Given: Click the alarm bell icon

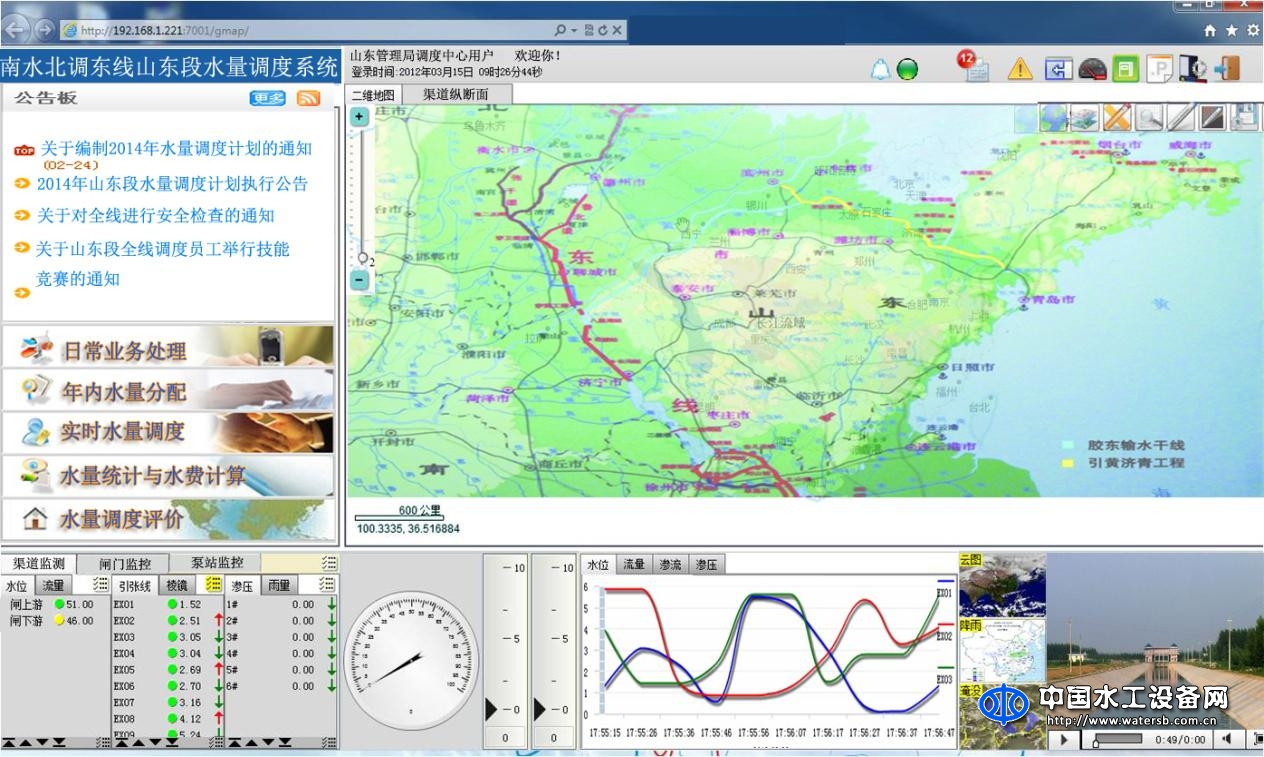Looking at the screenshot, I should coord(880,69).
